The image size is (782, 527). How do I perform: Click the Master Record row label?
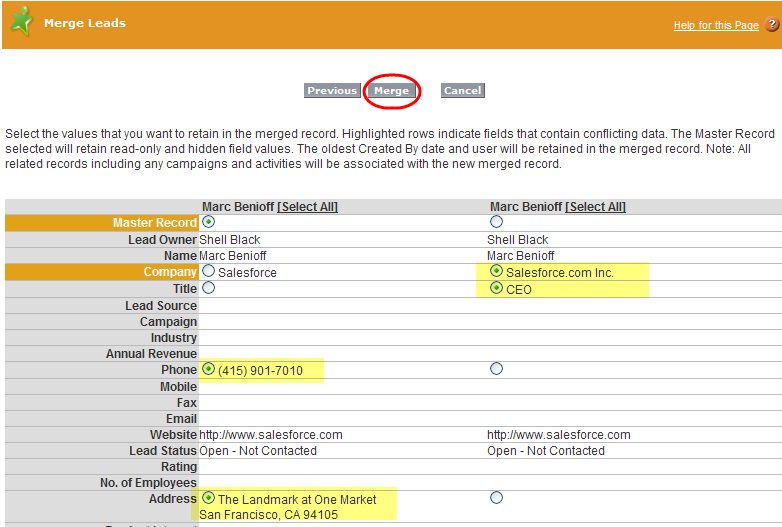click(x=155, y=223)
